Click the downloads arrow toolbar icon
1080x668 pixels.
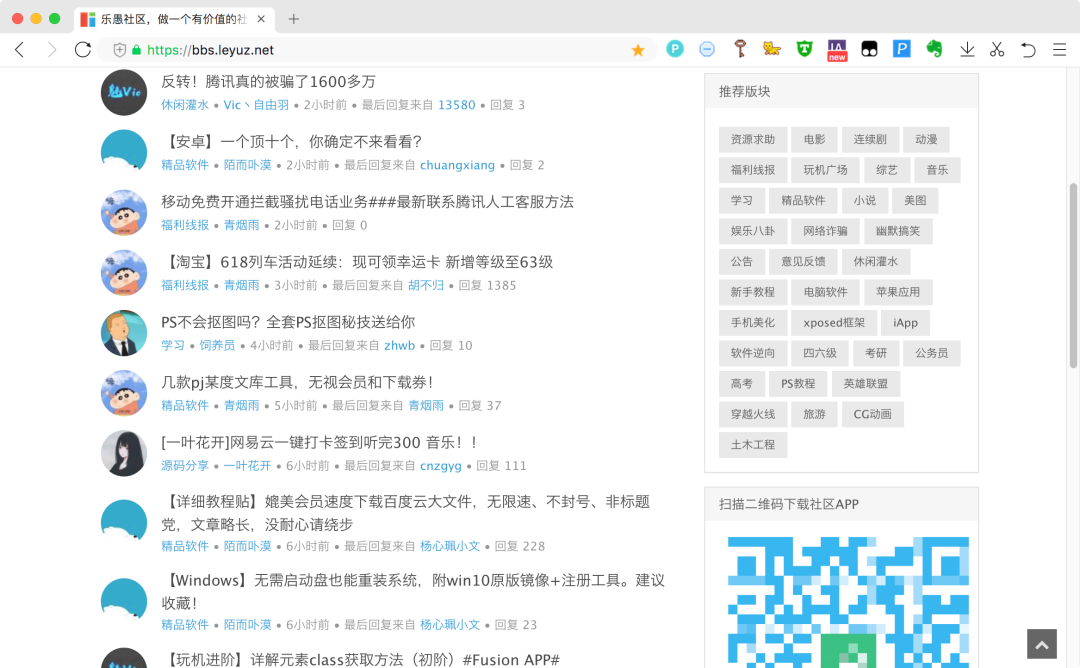(968, 49)
